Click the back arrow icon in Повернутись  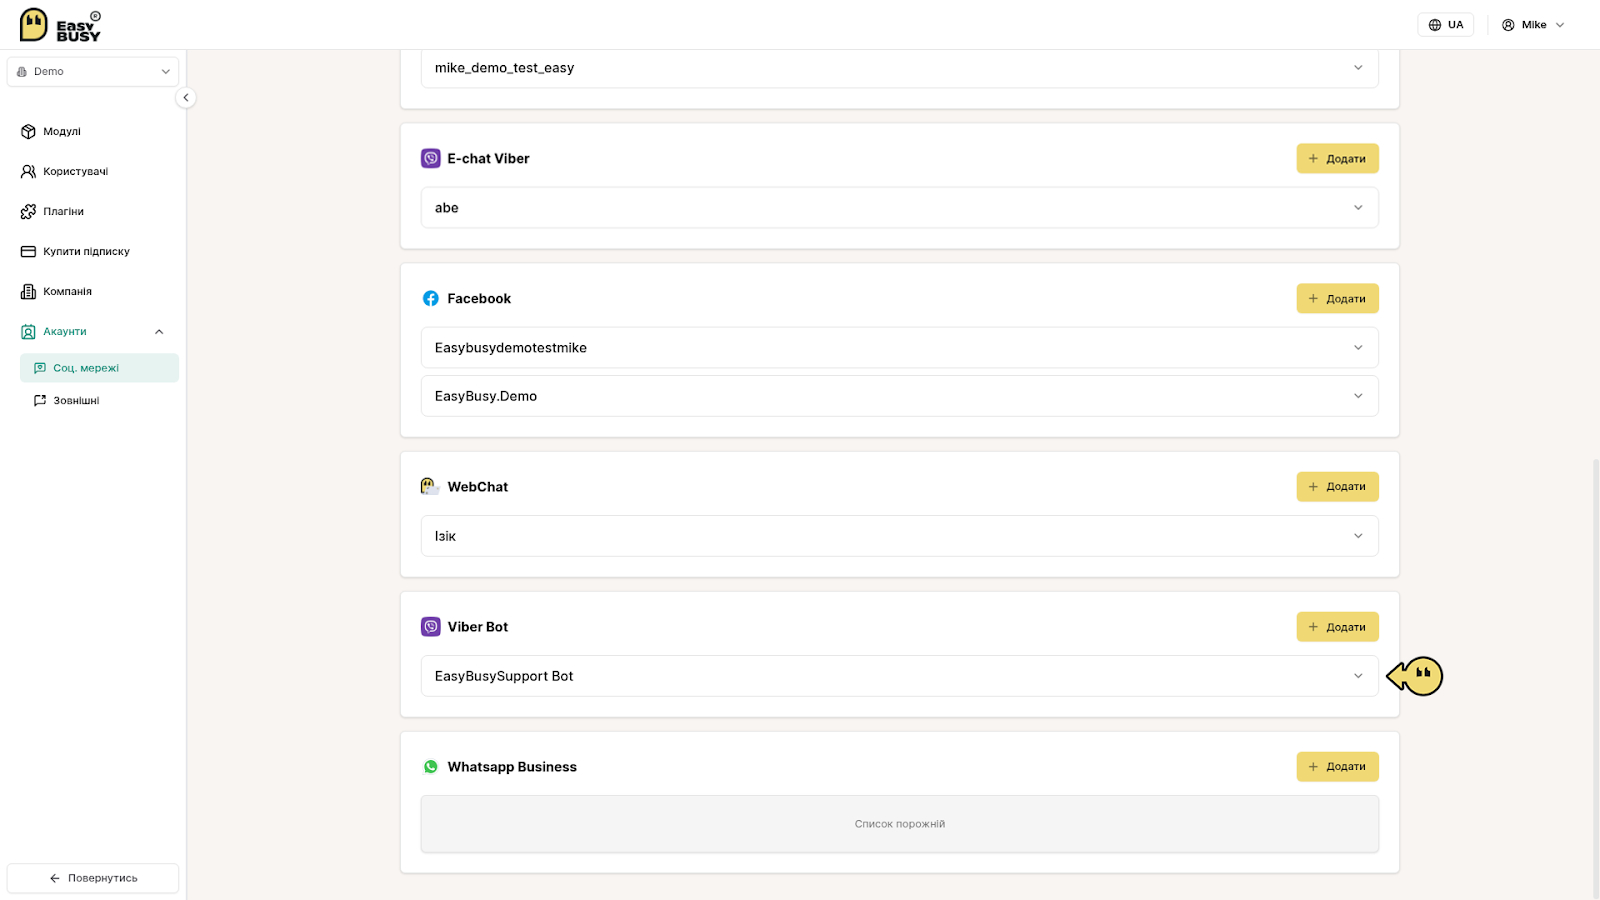click(x=55, y=878)
